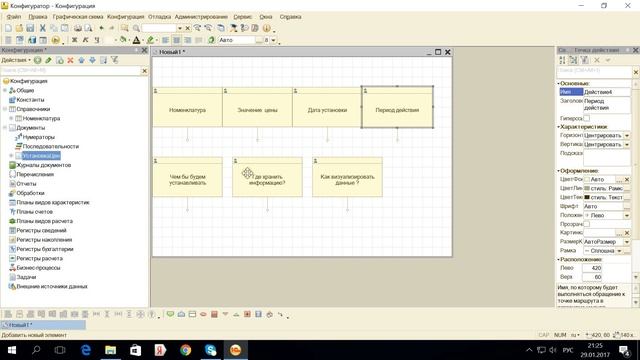Image resolution: width=640 pixels, height=360 pixels.
Task: Open the РазмерКартинки АвтоРазмер dropdown
Action: point(627,242)
